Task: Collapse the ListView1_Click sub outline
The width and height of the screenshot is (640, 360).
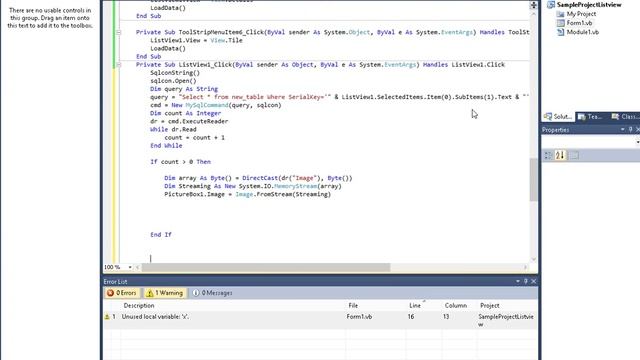Action: 118,64
